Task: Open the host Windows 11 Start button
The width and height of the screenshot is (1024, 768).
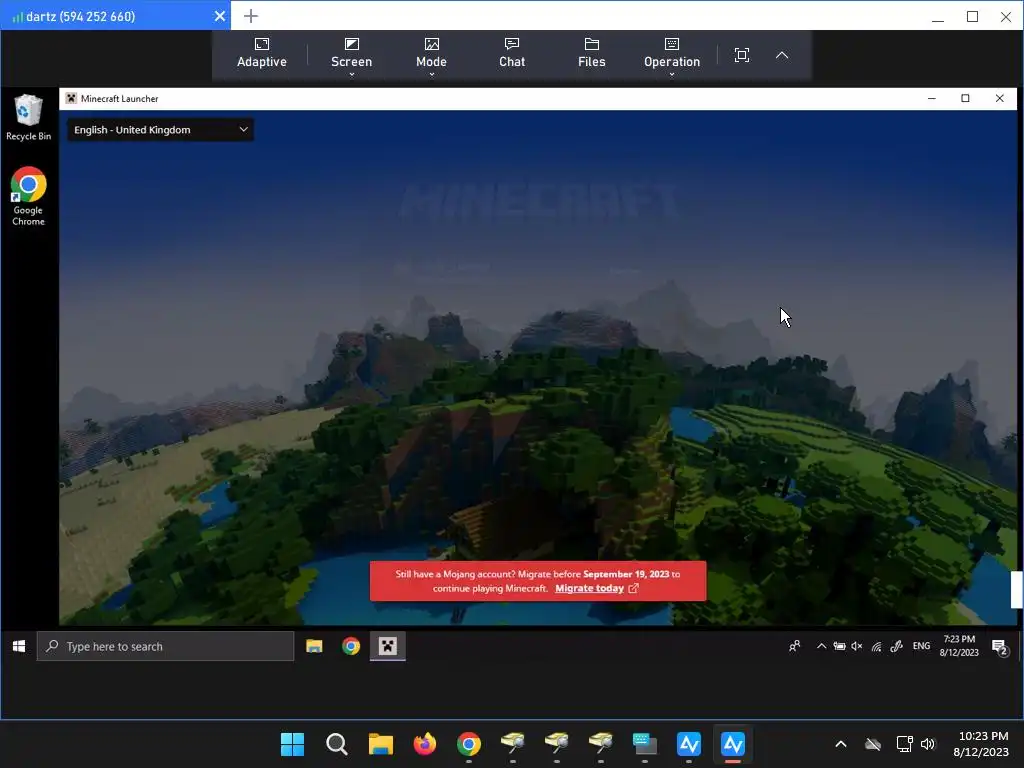Action: [x=292, y=744]
